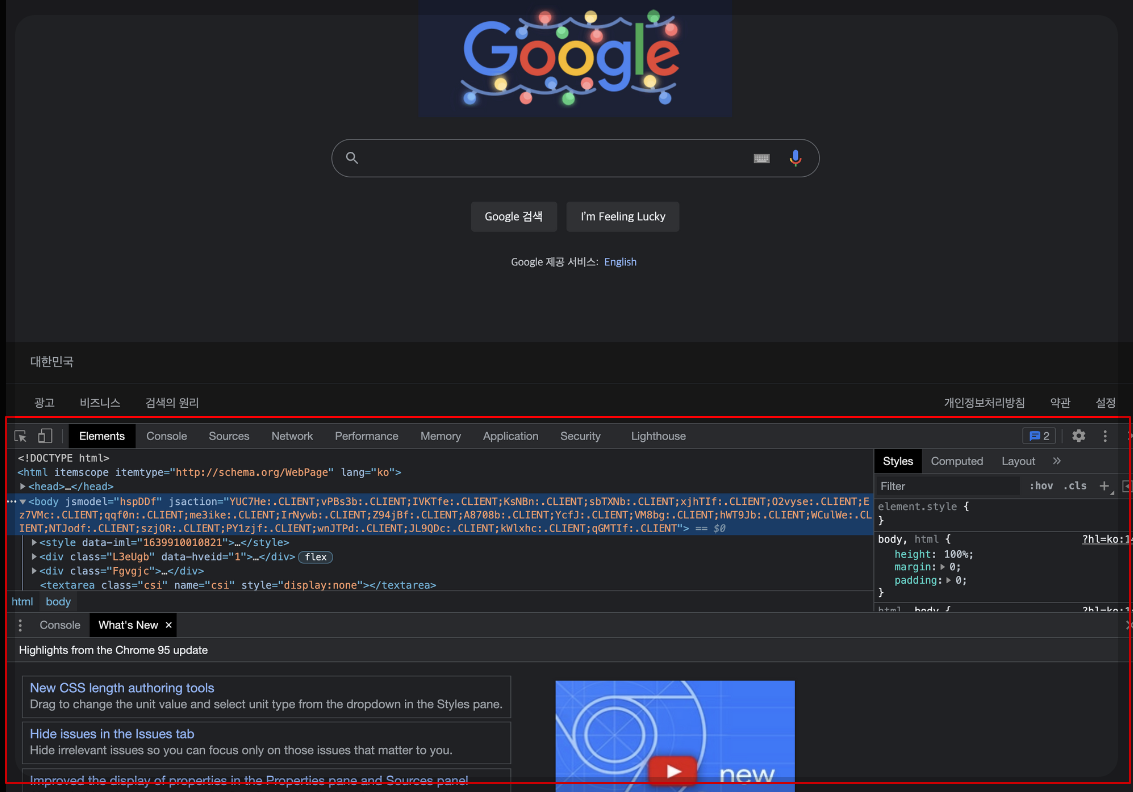Image resolution: width=1133 pixels, height=792 pixels.
Task: Open the on-screen keyboard icon in search box
Action: (x=762, y=158)
